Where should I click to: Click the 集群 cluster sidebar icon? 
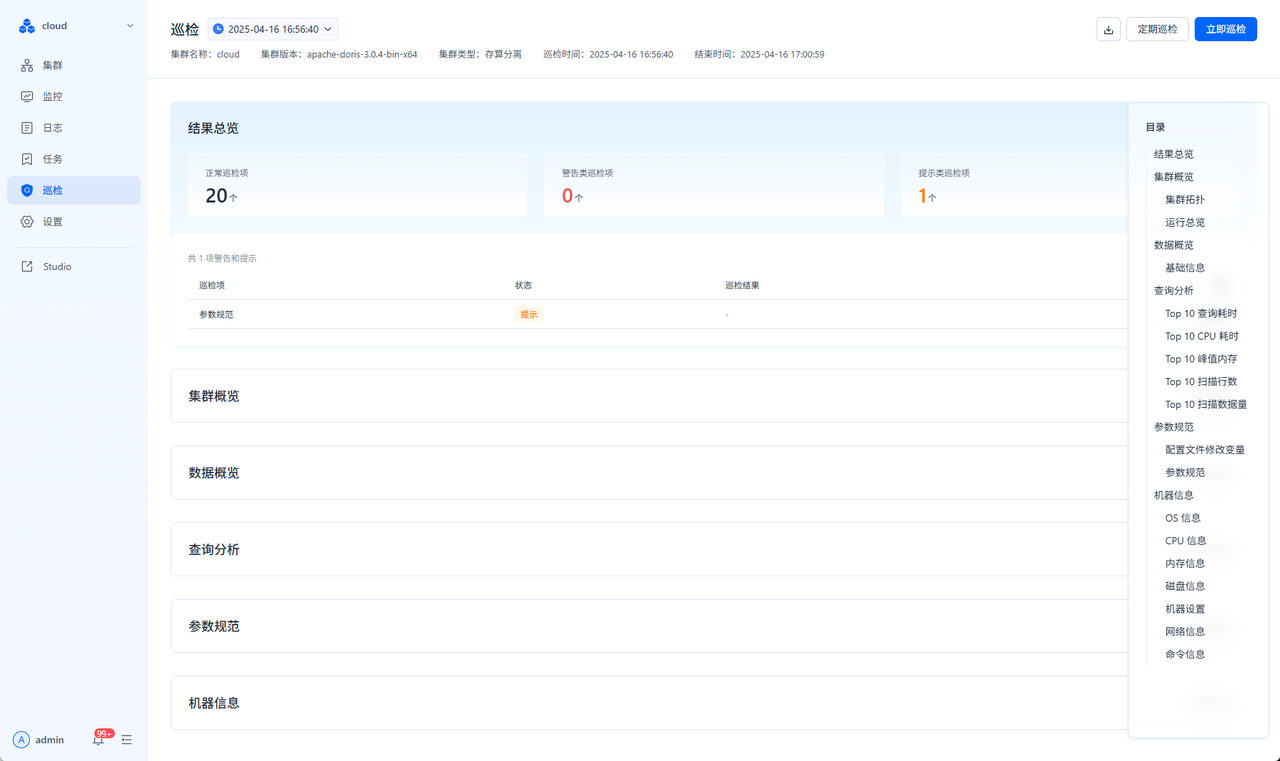[27, 65]
